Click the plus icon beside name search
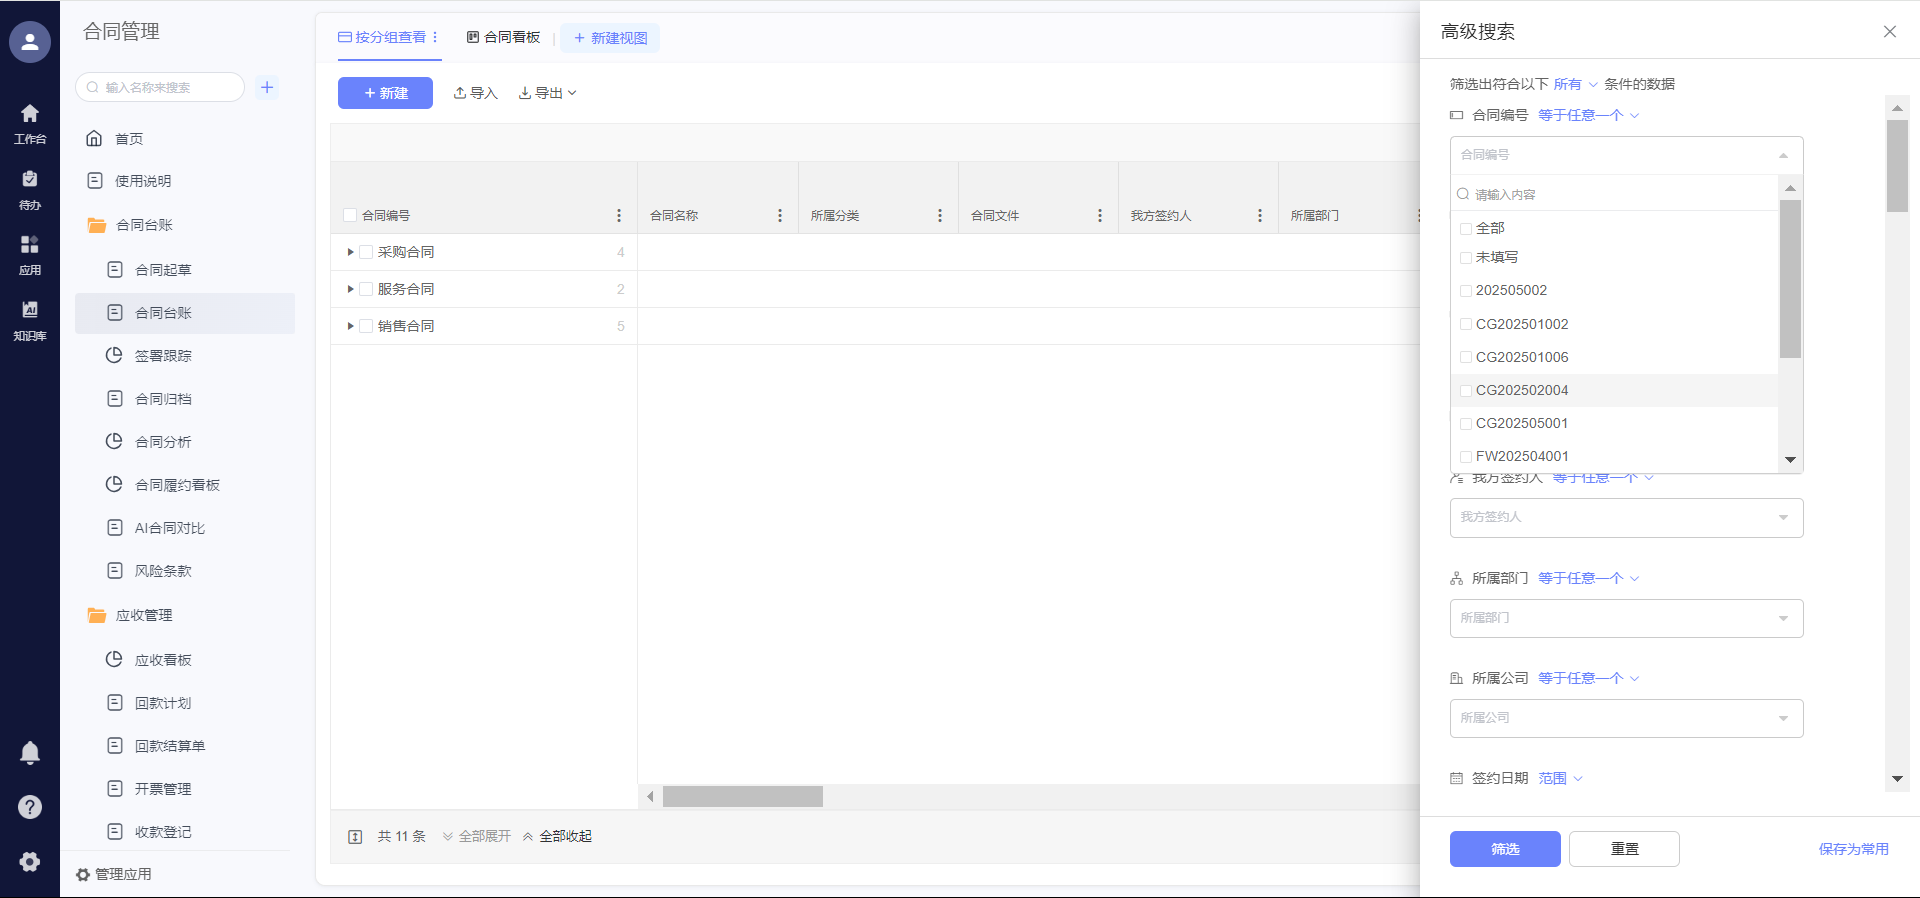Screen dimensions: 1920x898 coord(267,87)
